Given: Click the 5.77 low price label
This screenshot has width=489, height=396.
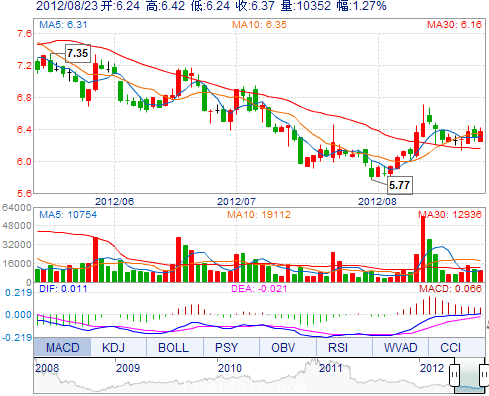Looking at the screenshot, I should pos(400,185).
